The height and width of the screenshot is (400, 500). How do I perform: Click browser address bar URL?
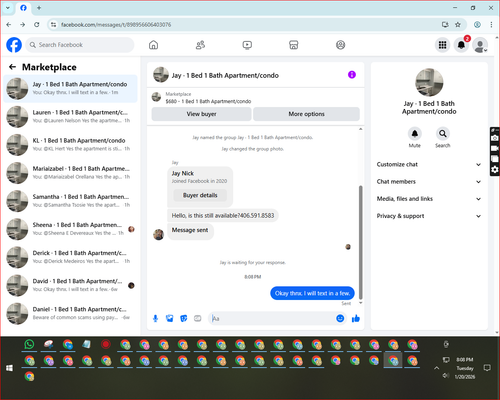coord(116,25)
